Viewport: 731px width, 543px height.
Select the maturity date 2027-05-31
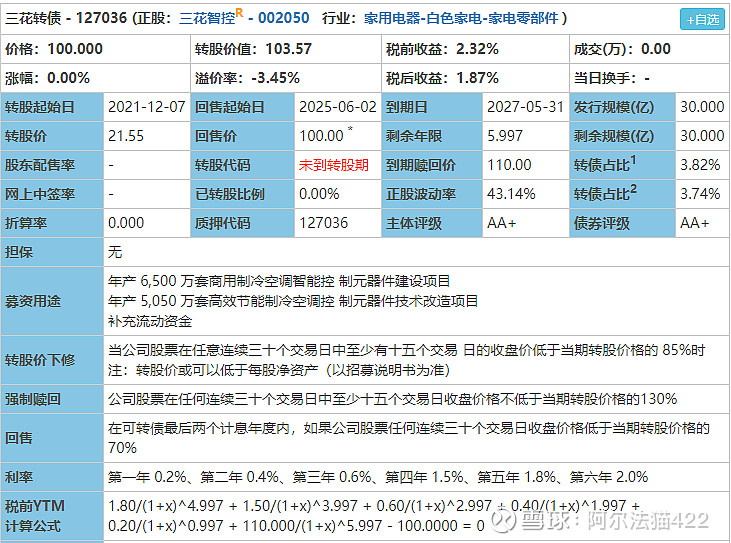tap(525, 107)
